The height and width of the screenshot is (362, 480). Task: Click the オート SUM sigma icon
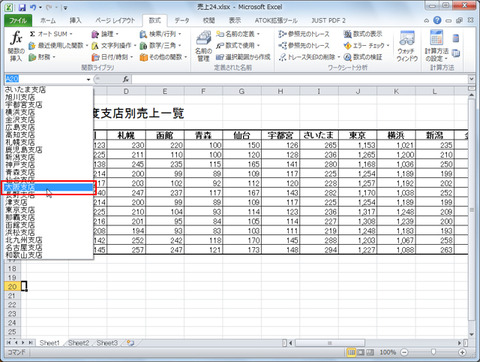coord(33,34)
